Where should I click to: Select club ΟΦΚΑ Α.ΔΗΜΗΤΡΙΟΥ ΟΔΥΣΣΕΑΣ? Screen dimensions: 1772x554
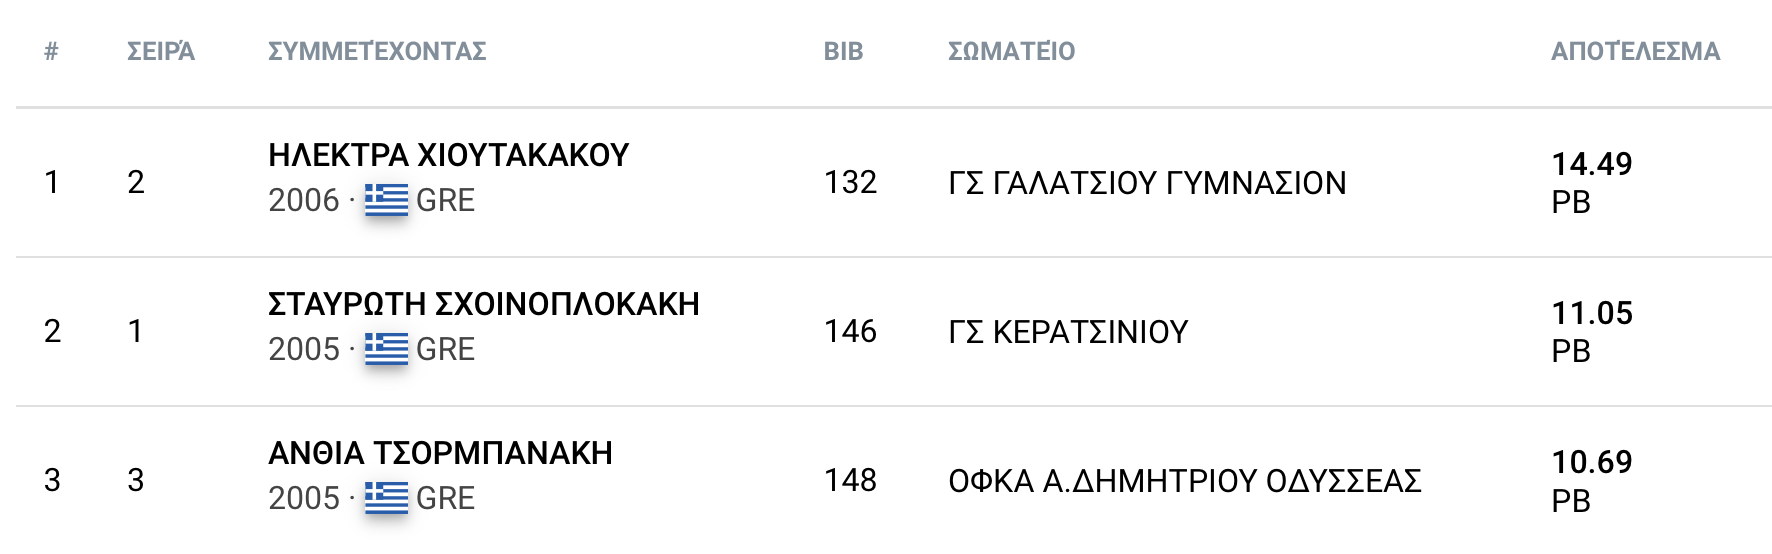point(1184,481)
